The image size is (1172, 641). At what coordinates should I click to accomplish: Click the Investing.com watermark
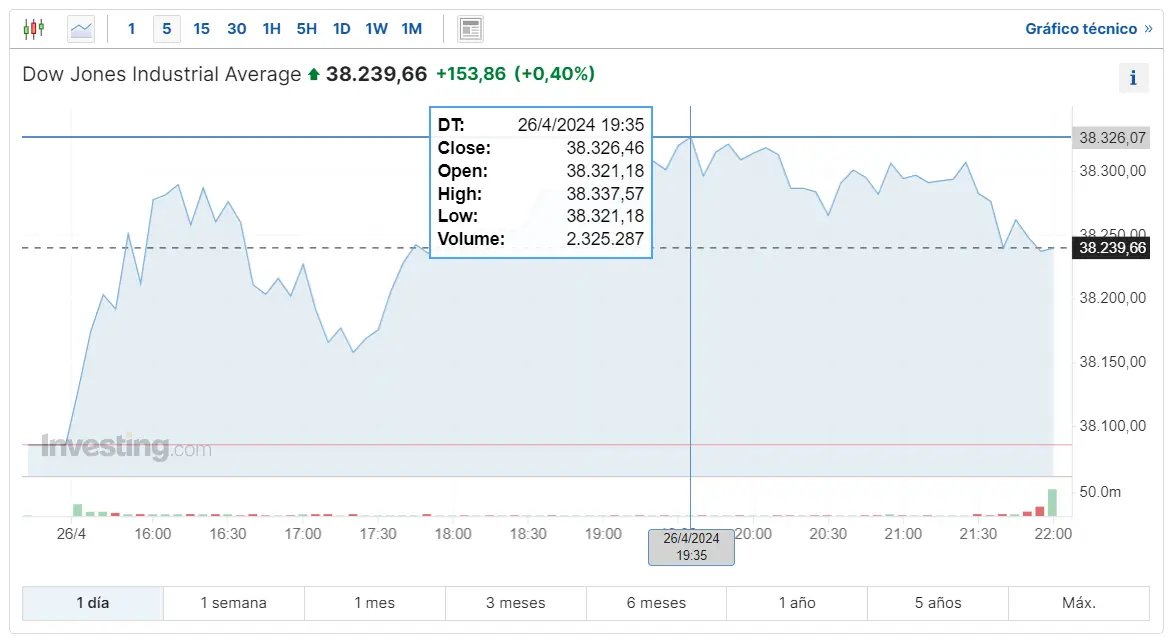pos(124,447)
